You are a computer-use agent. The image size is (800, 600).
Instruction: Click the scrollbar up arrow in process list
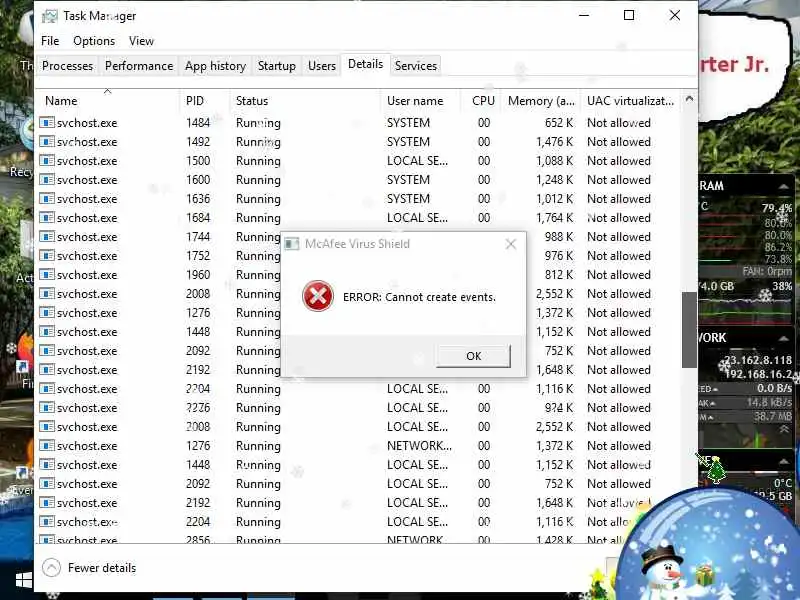(x=689, y=99)
